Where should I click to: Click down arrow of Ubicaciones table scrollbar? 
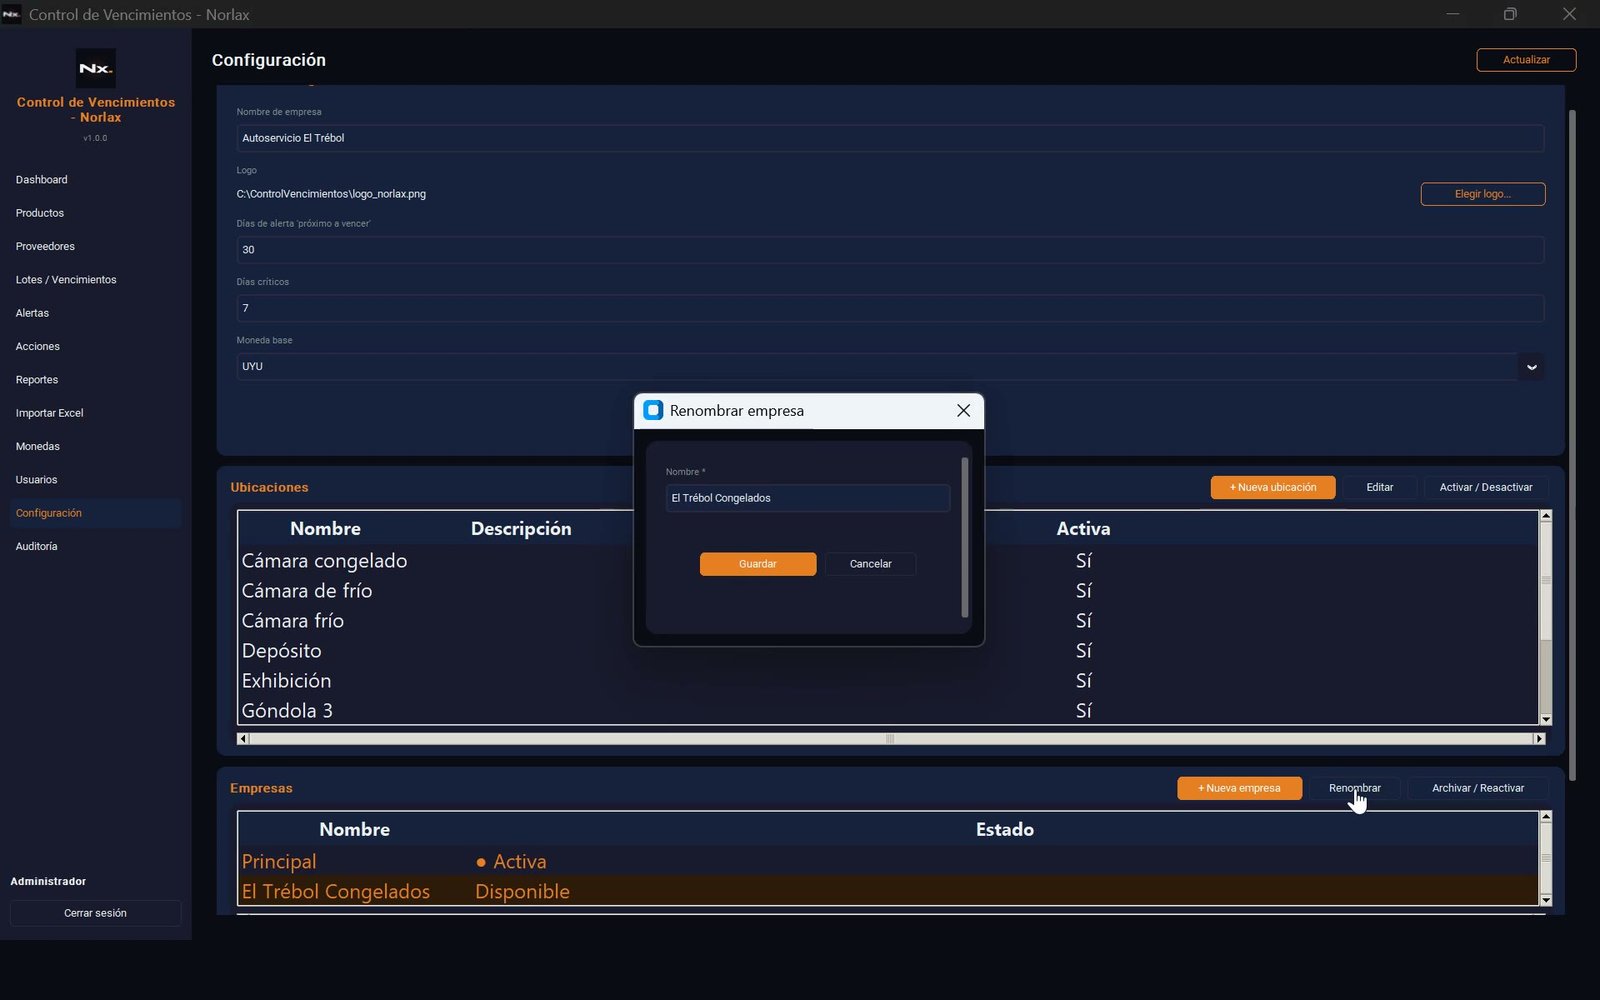coord(1545,719)
